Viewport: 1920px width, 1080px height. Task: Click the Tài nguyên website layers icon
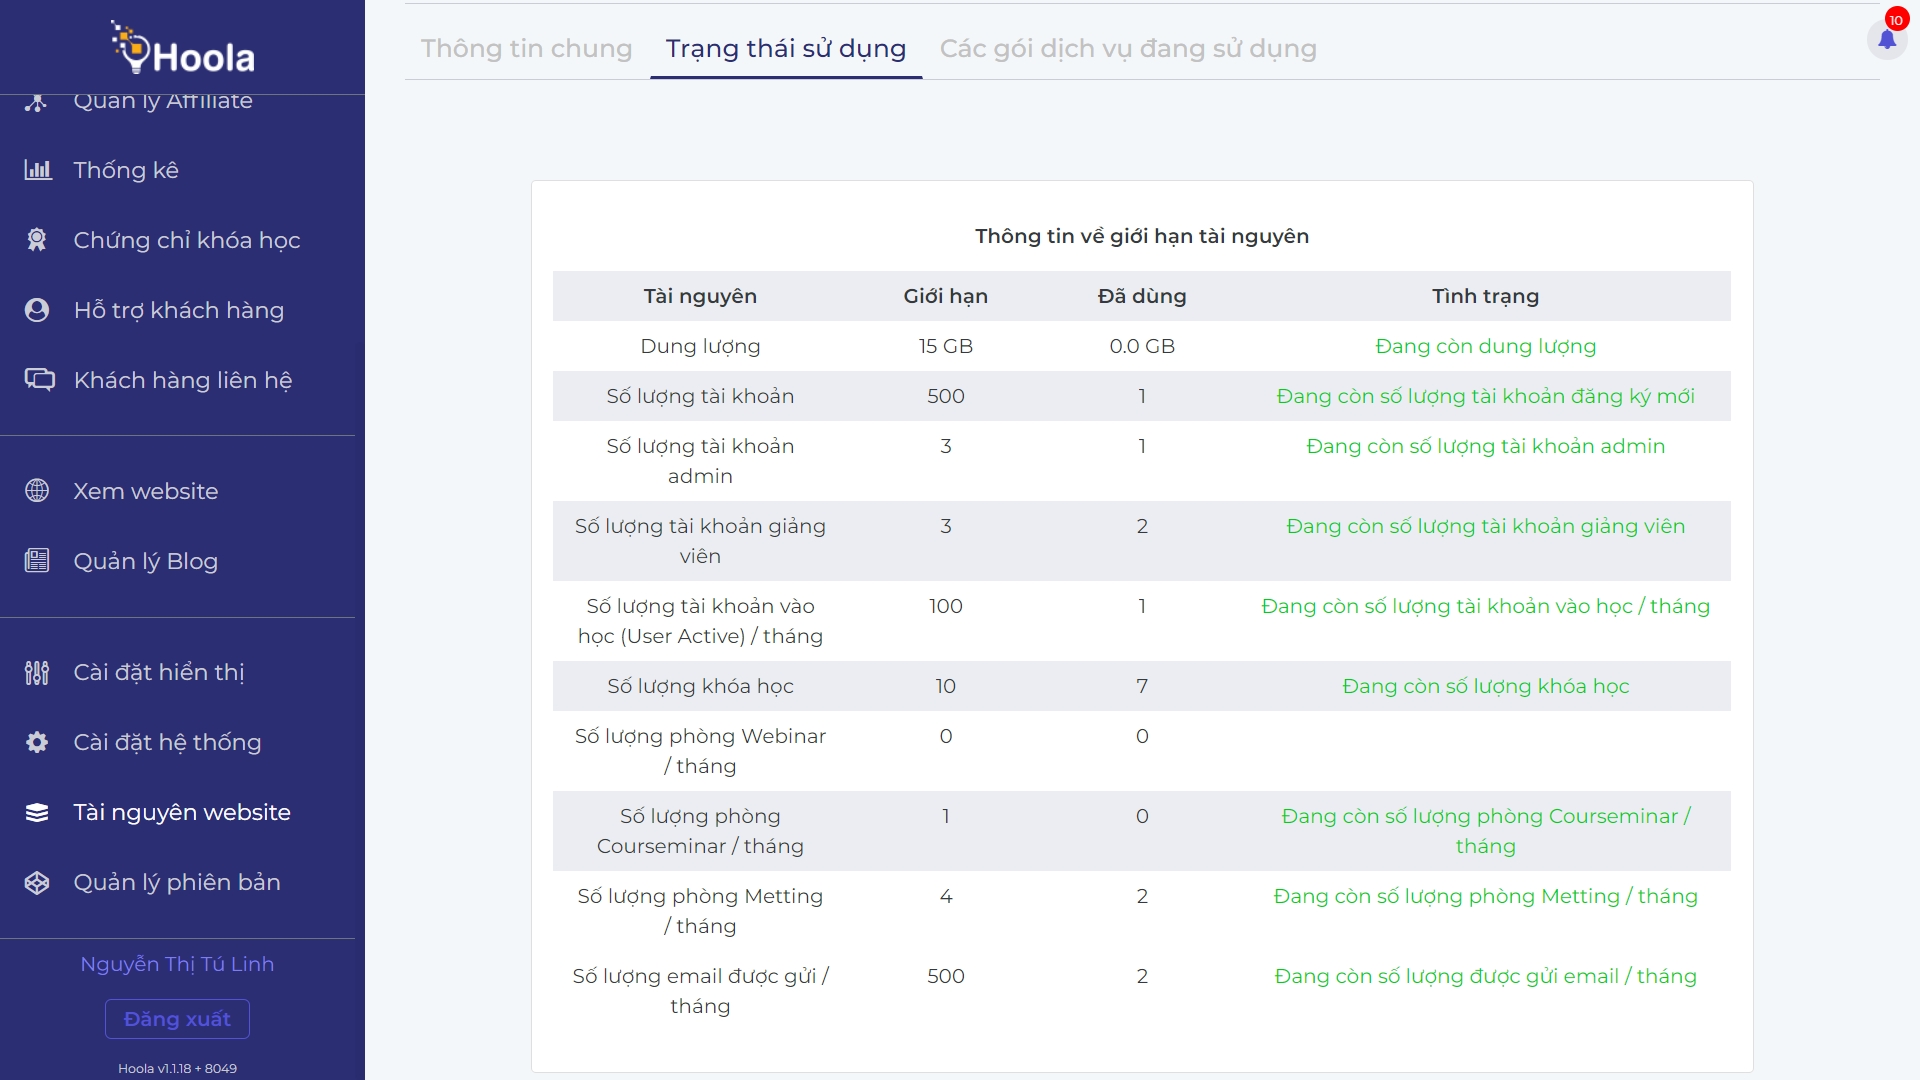click(37, 812)
